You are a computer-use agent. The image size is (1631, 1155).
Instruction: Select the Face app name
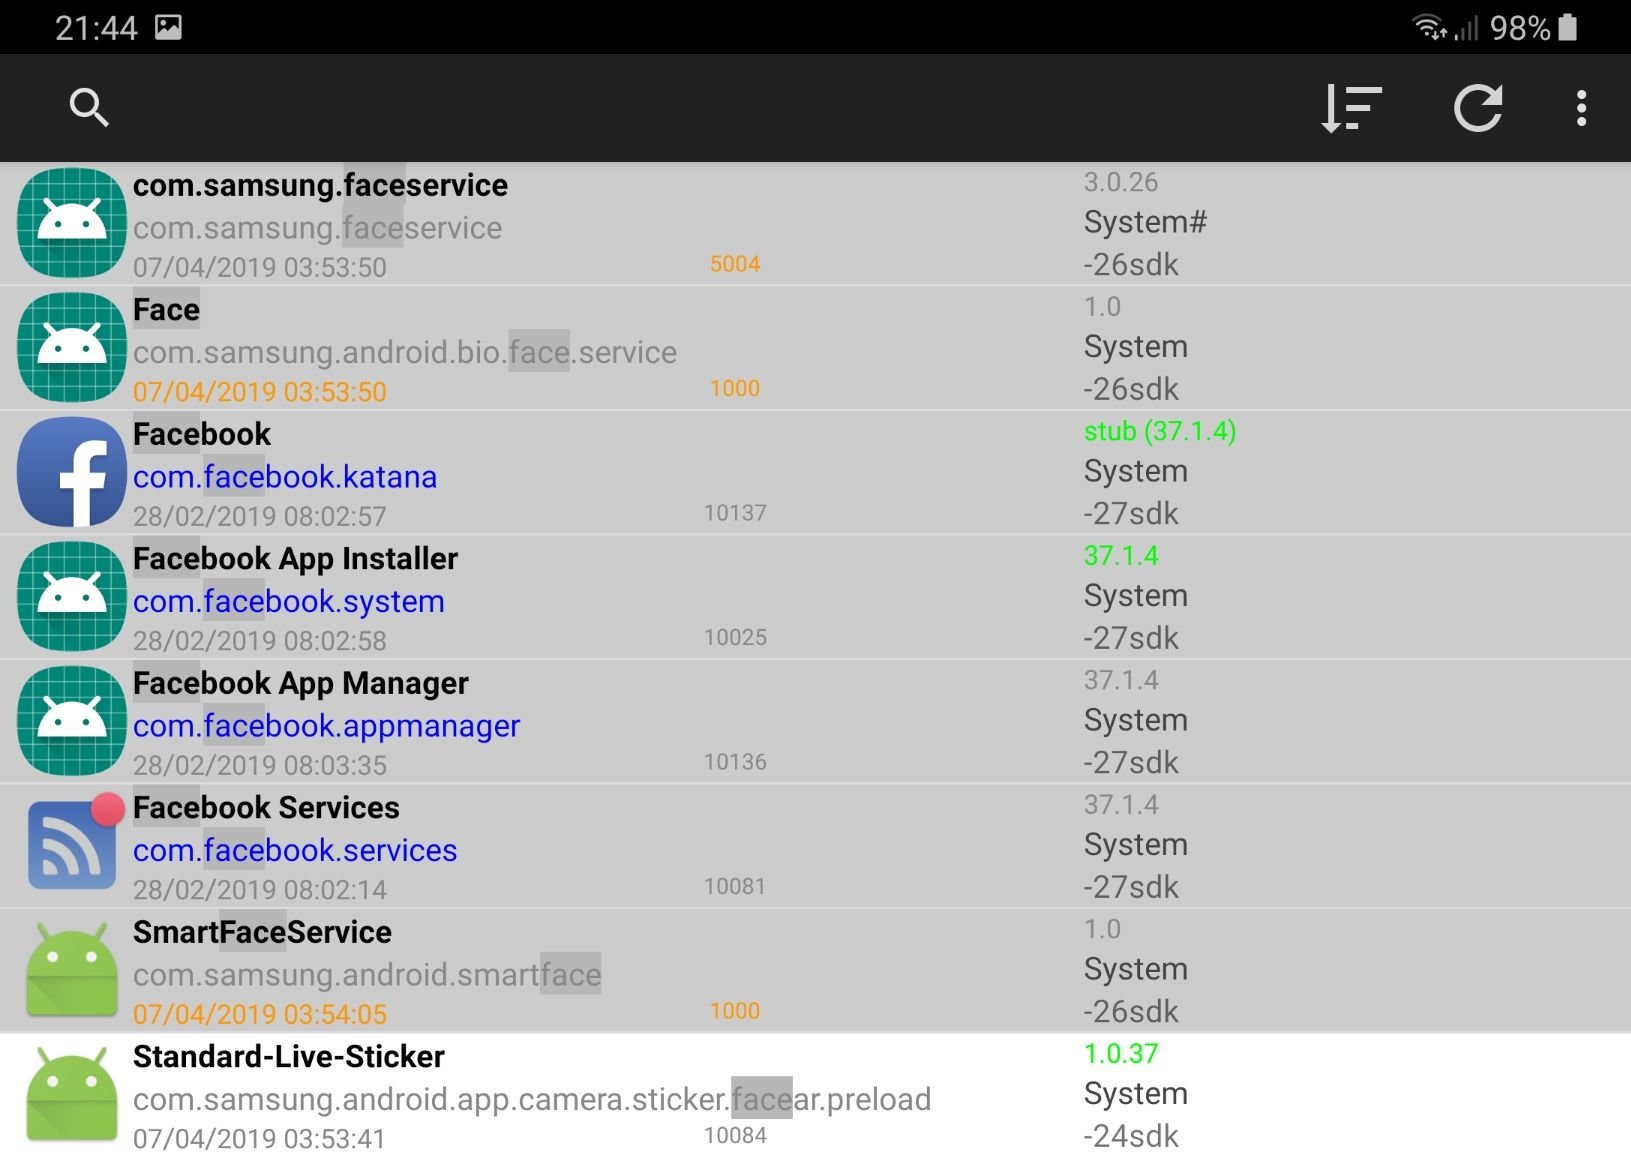pyautogui.click(x=166, y=310)
